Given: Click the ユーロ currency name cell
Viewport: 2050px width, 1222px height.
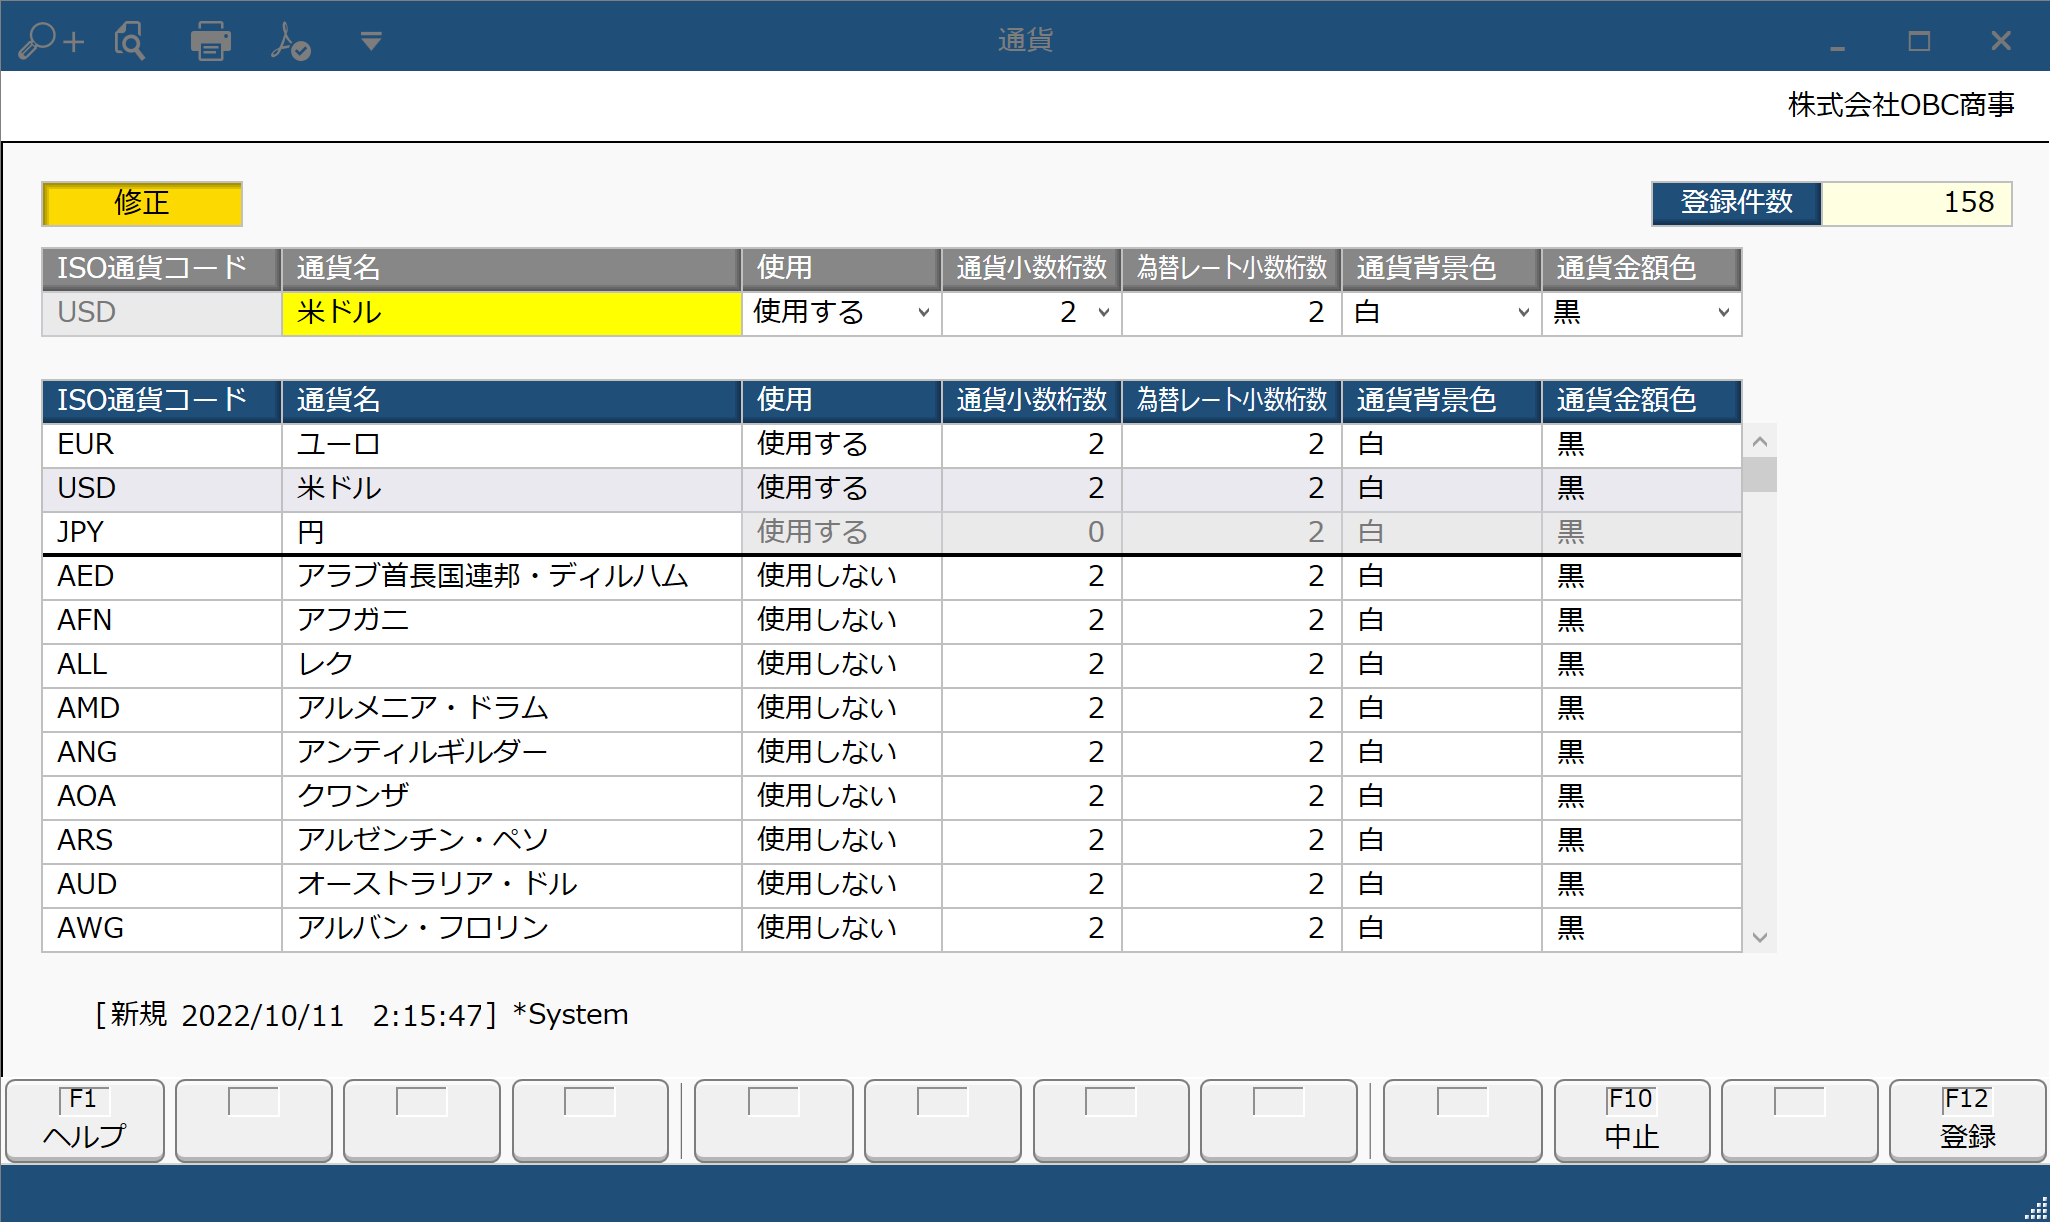Looking at the screenshot, I should coord(512,445).
